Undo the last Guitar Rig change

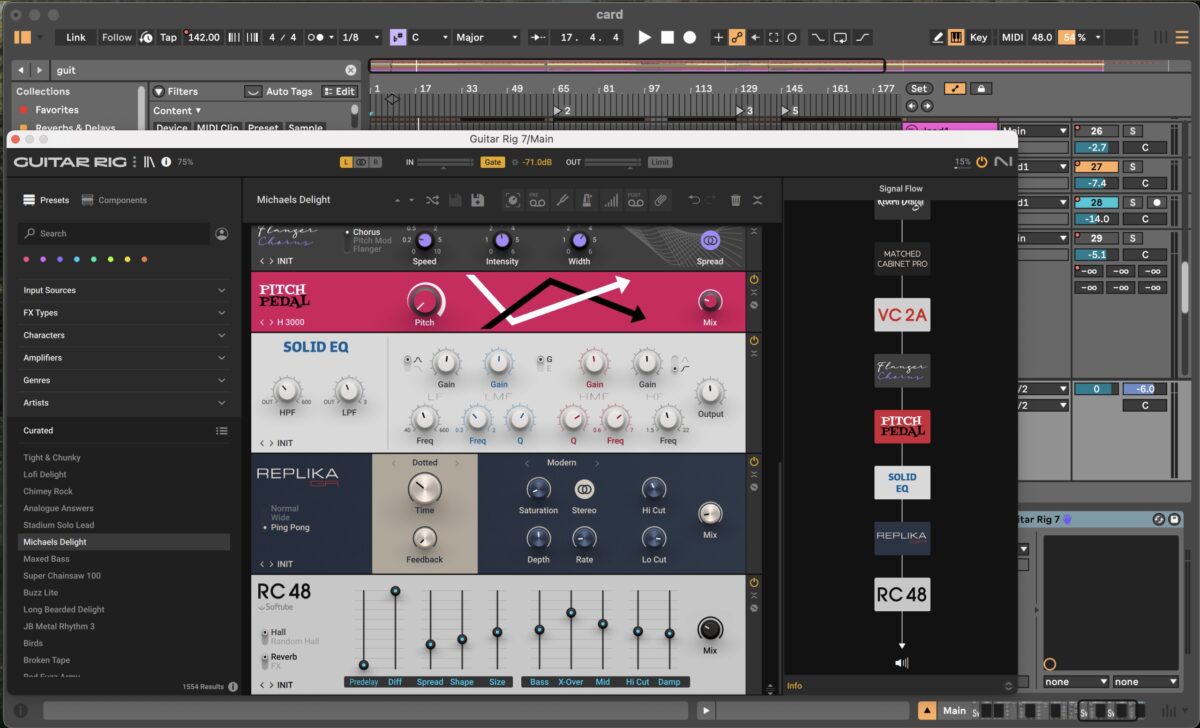click(693, 200)
